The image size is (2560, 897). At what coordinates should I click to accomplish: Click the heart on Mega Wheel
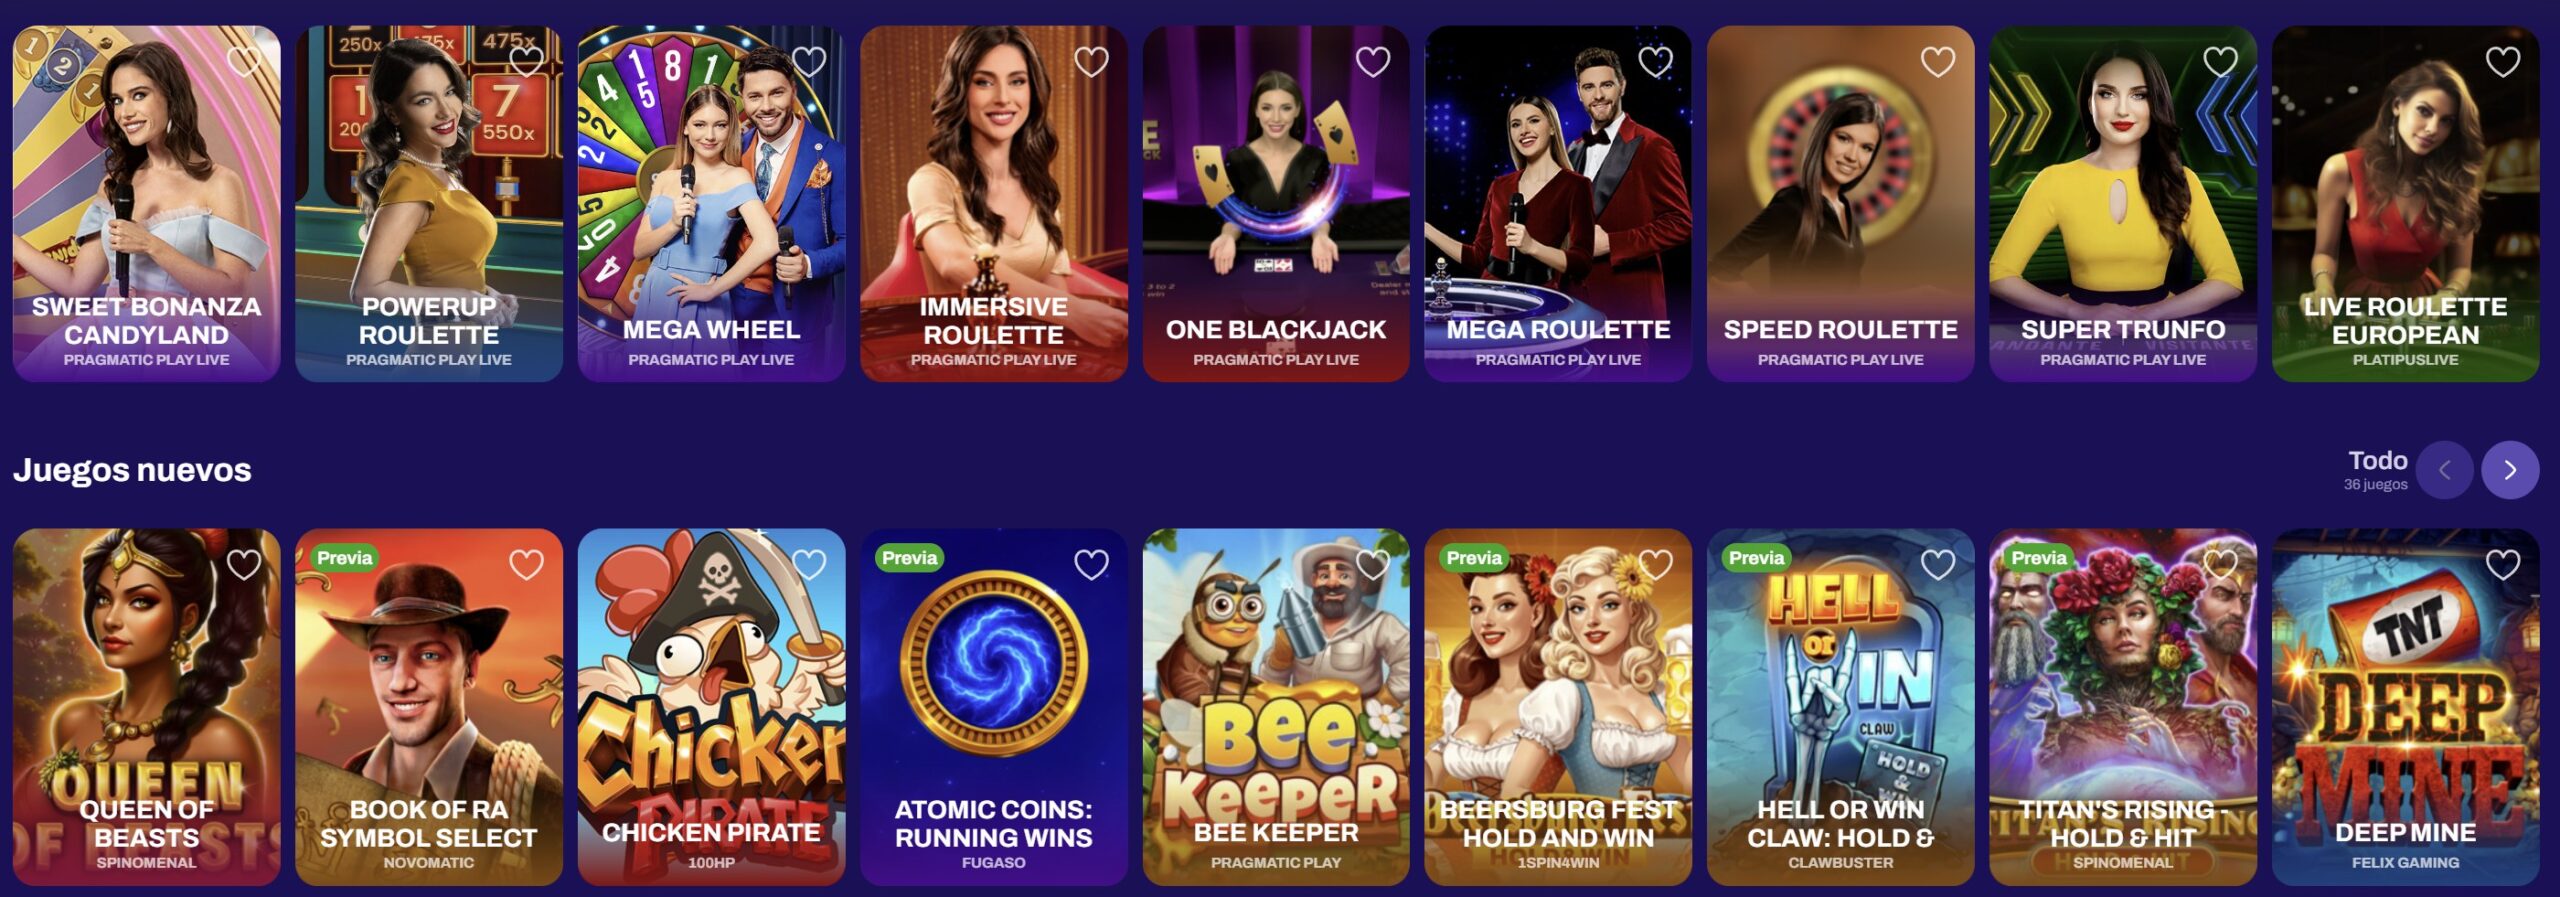point(809,62)
